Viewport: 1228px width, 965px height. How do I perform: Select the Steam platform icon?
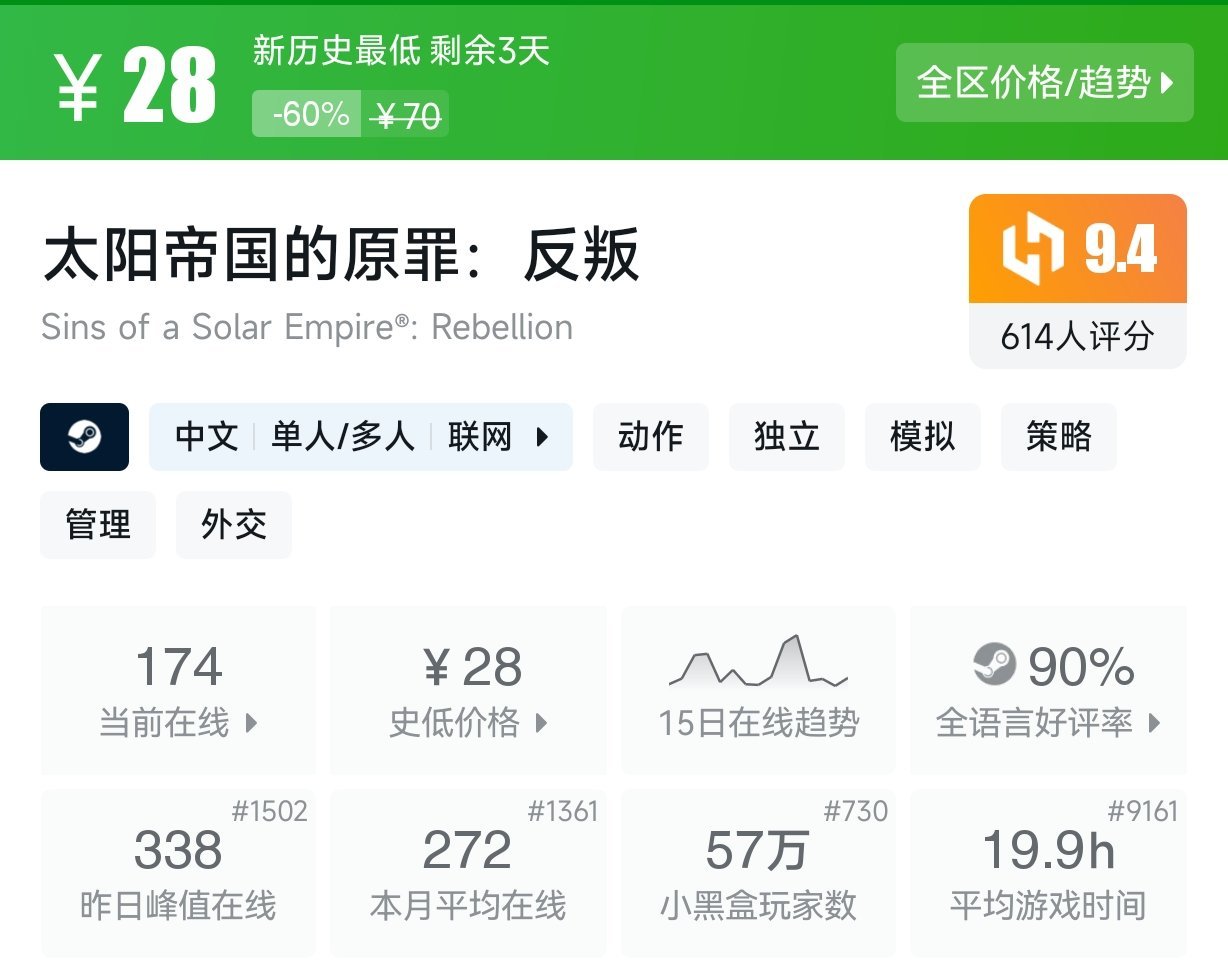tap(85, 437)
